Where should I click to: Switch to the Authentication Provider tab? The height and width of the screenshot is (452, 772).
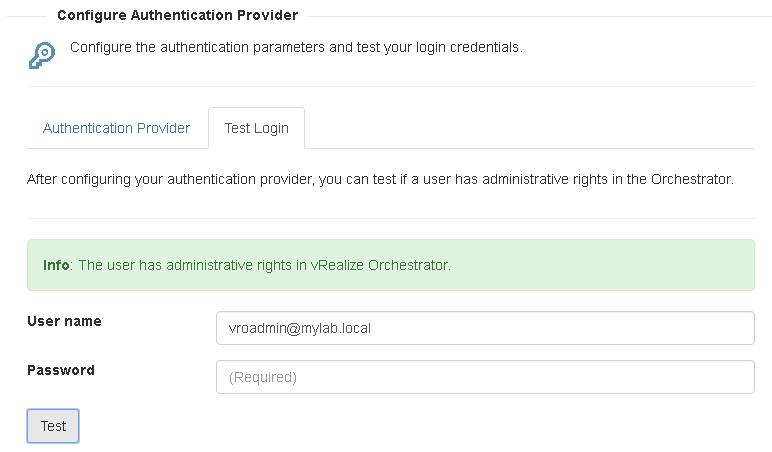(116, 128)
